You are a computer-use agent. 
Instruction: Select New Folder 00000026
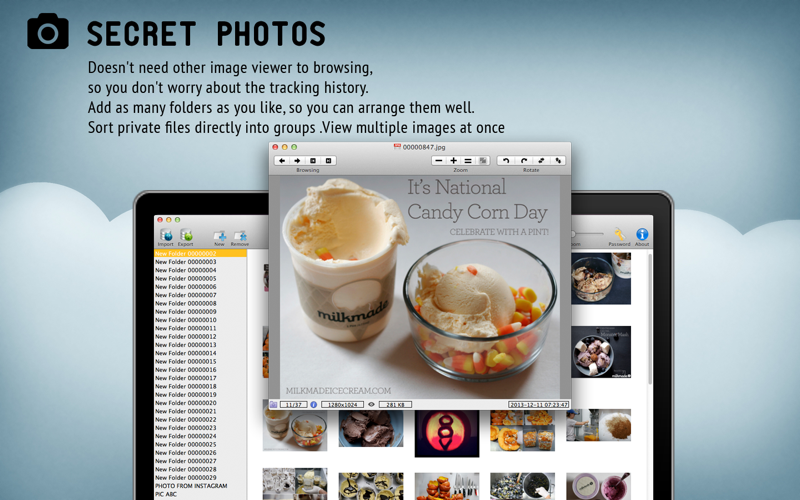[201, 453]
